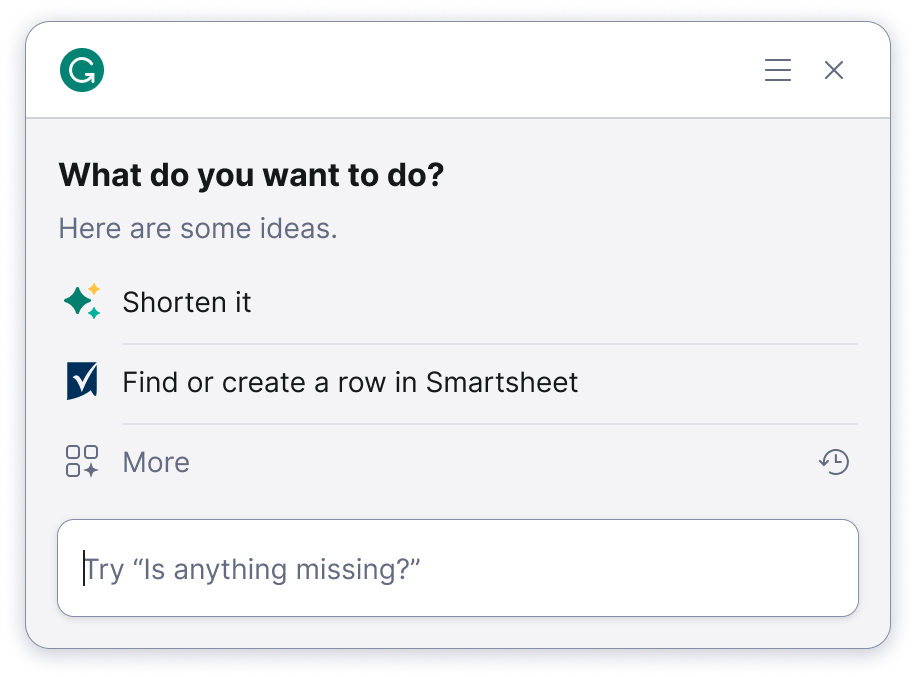Screen dimensions: 915x677
Task: Click the green Grammarly logo
Action: coord(82,70)
